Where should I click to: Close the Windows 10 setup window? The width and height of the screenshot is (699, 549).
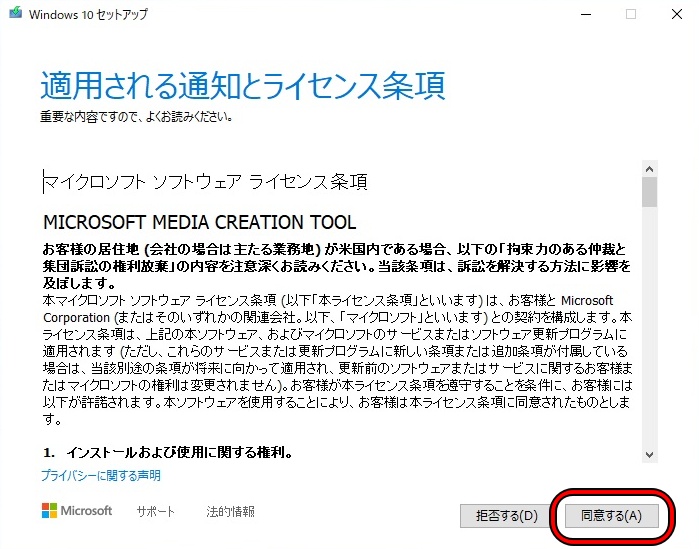coord(677,14)
